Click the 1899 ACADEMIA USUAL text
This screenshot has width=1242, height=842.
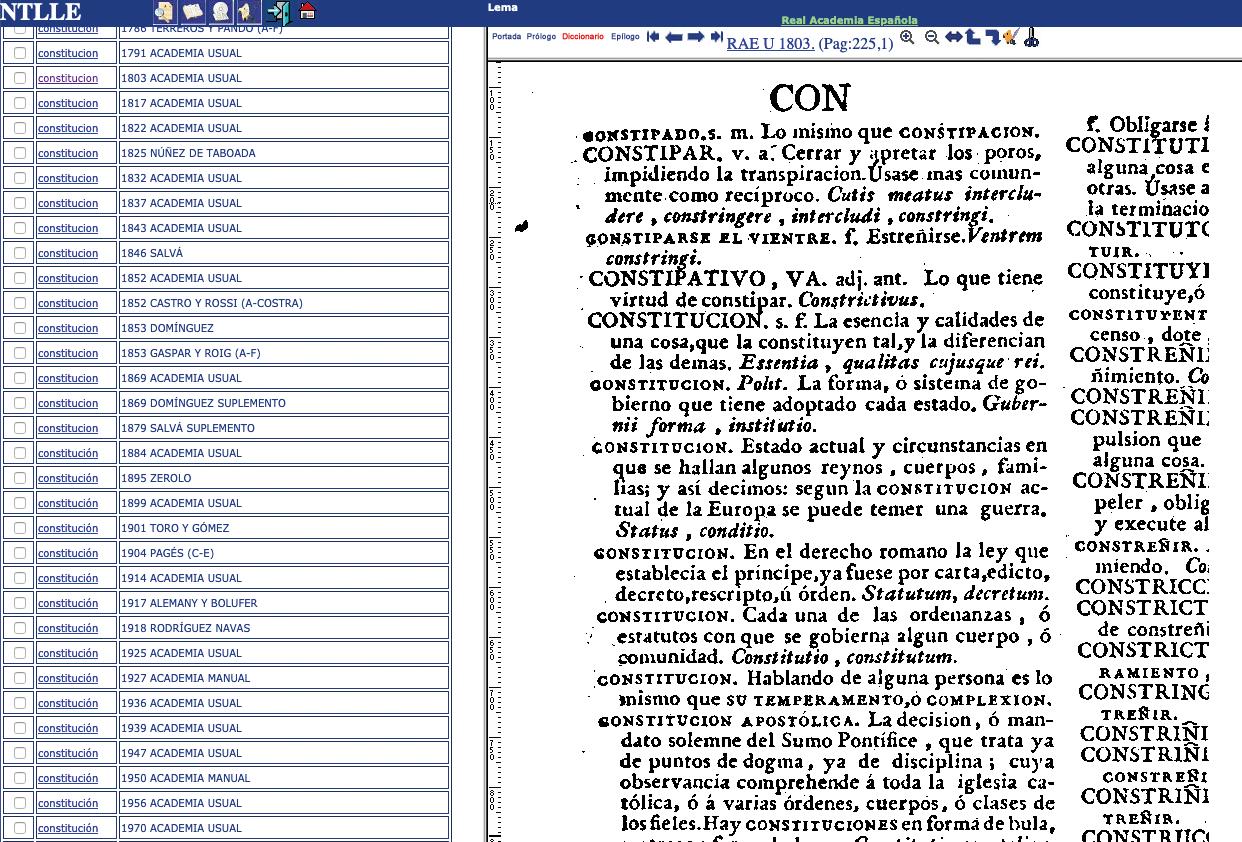(181, 503)
